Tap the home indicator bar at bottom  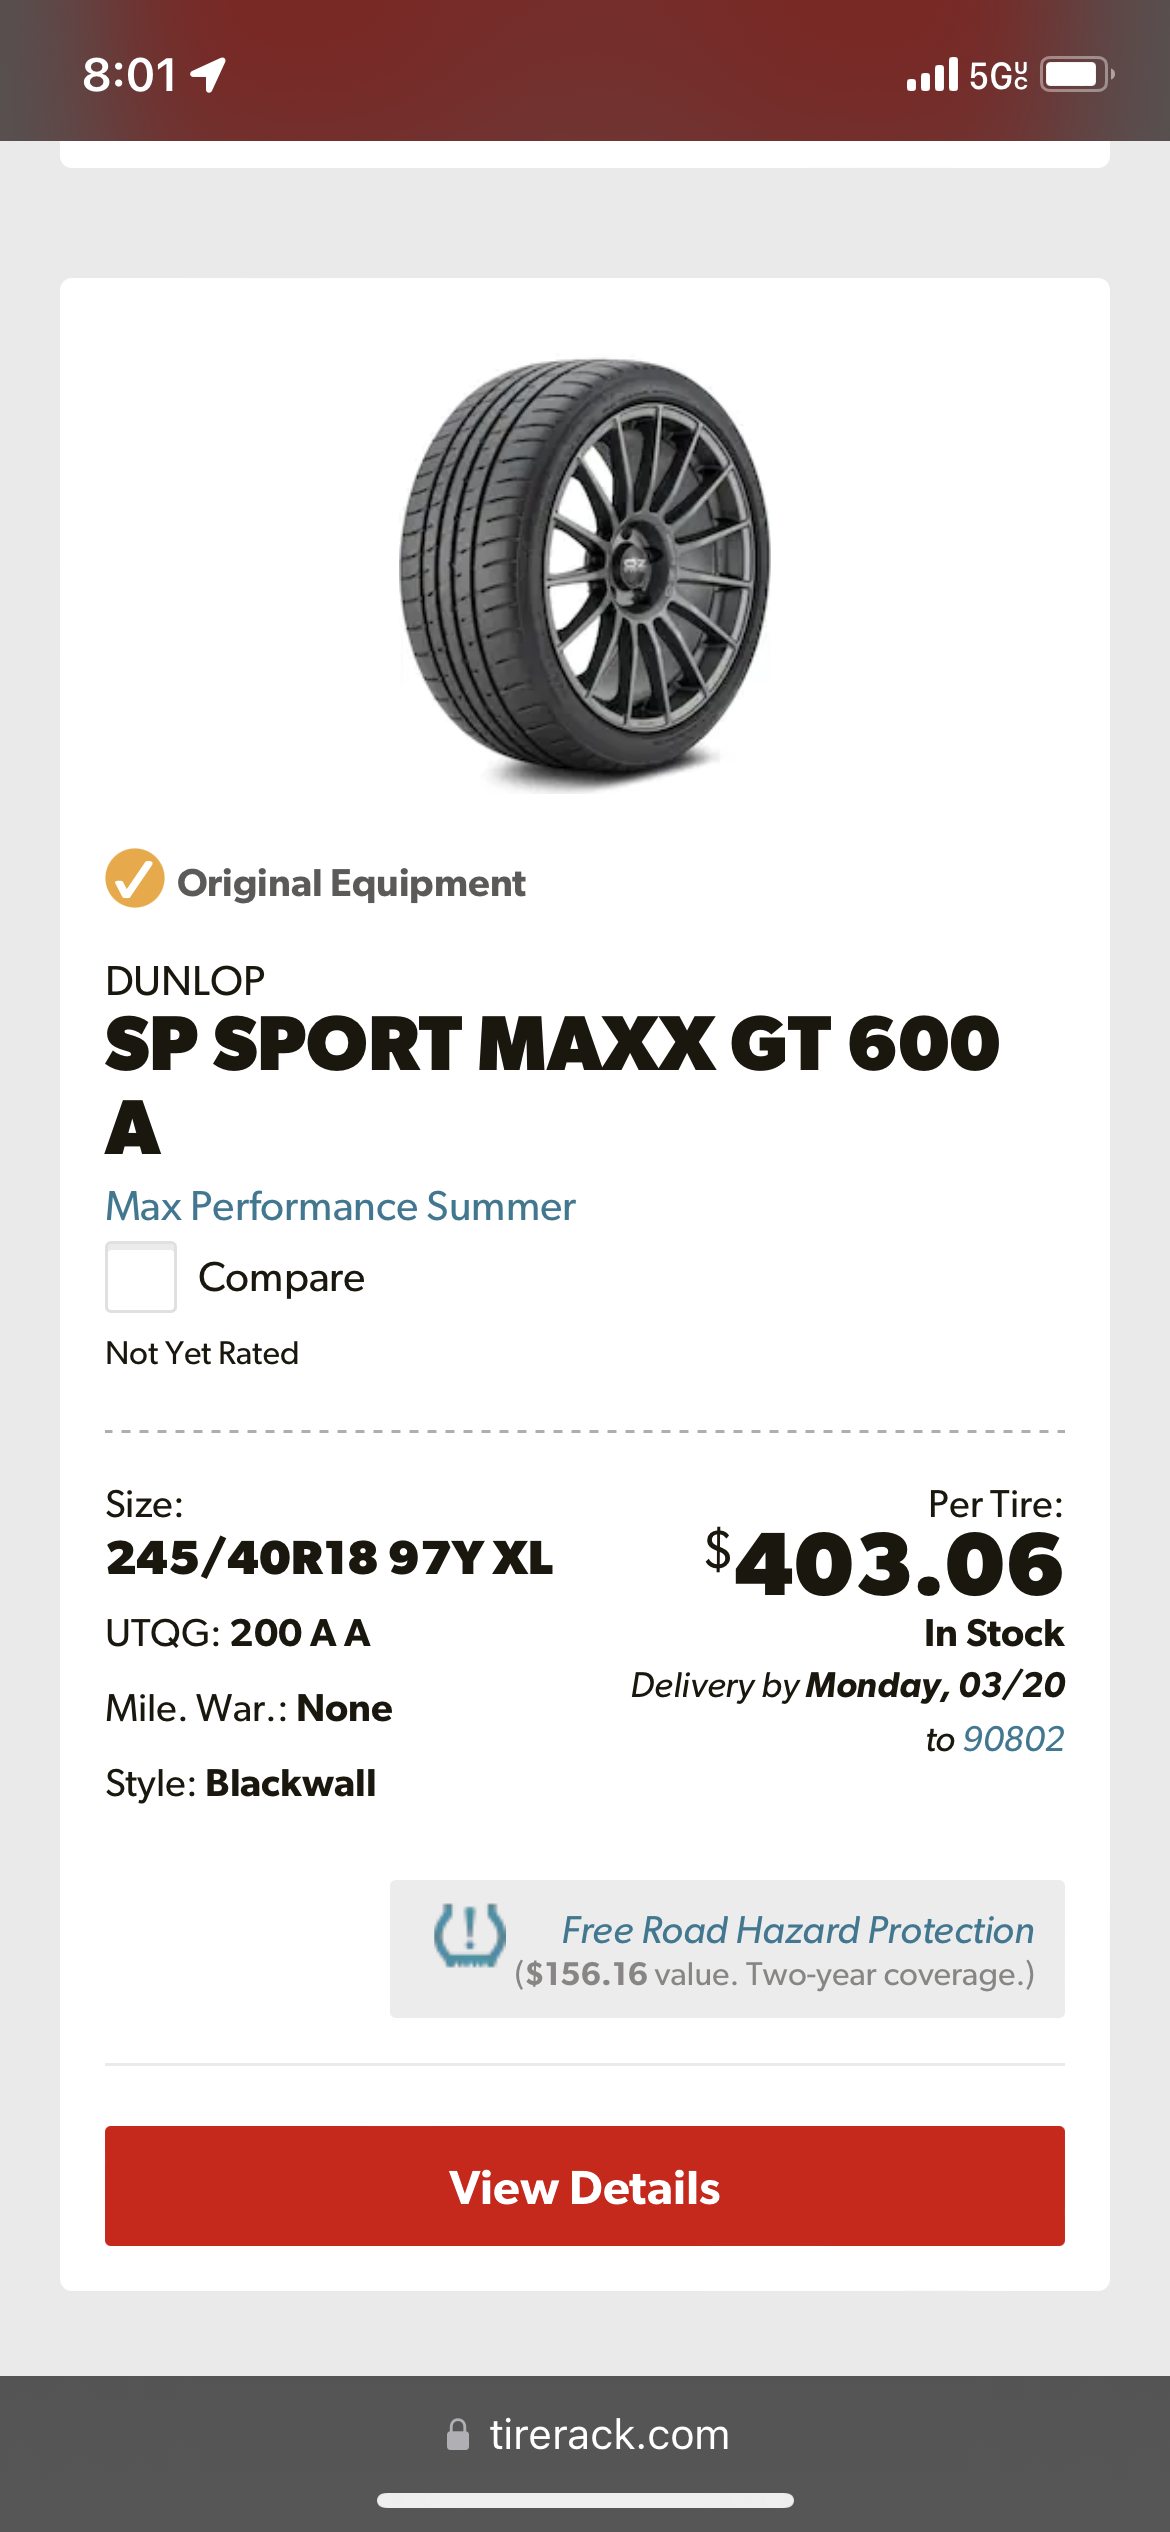[585, 2501]
